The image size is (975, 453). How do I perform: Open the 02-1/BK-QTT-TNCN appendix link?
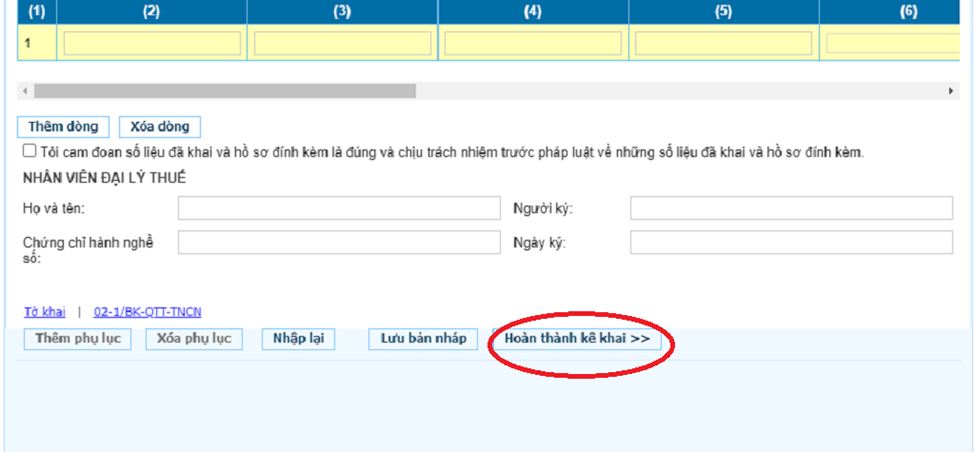(147, 312)
